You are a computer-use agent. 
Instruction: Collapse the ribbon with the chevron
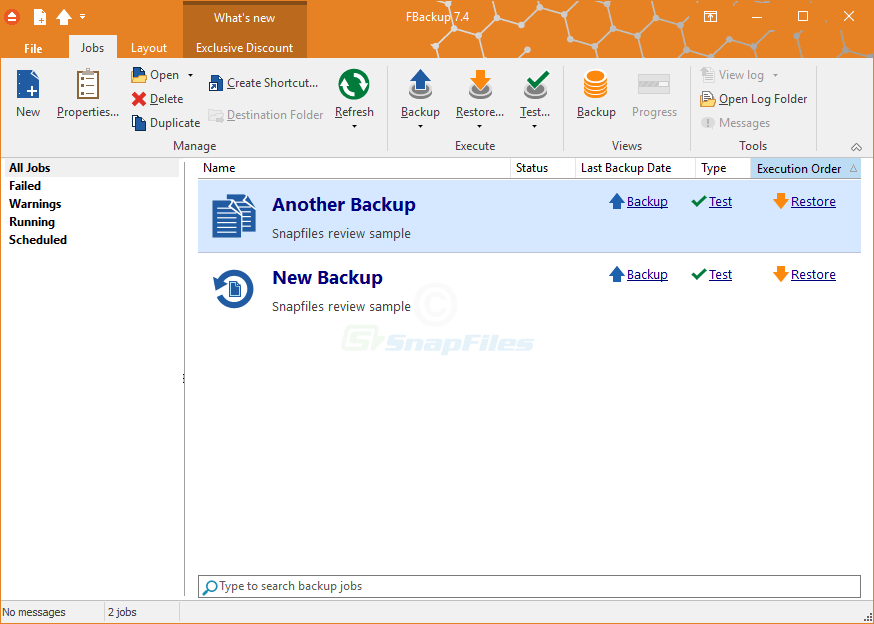tap(857, 147)
